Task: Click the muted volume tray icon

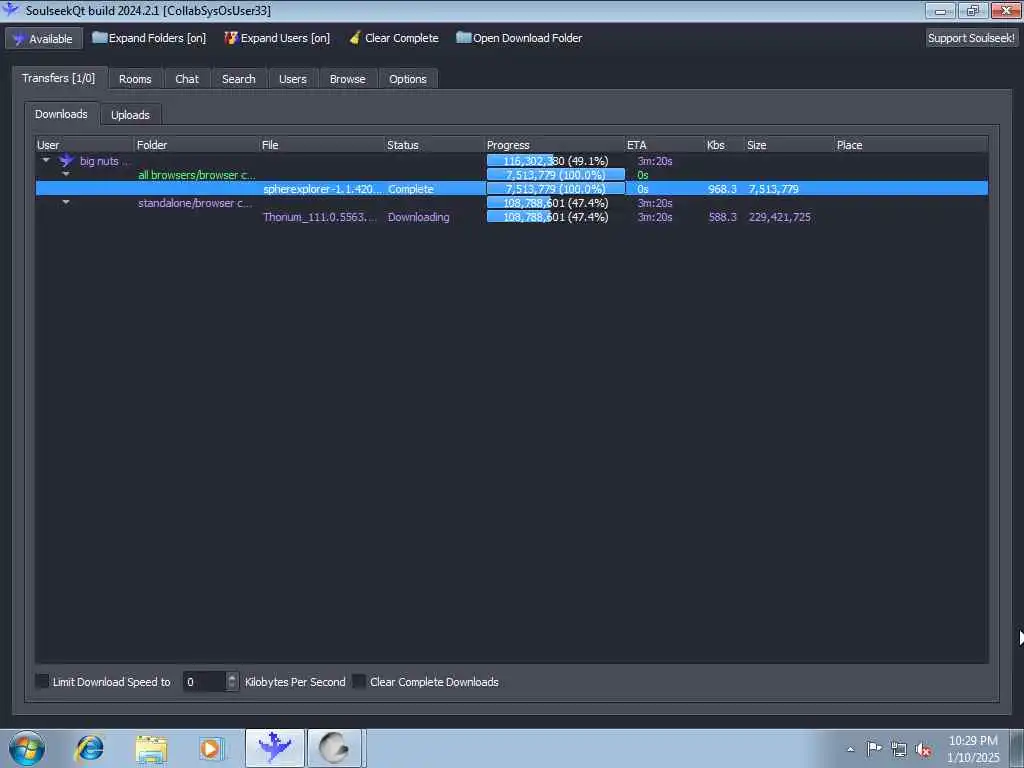Action: tap(923, 750)
